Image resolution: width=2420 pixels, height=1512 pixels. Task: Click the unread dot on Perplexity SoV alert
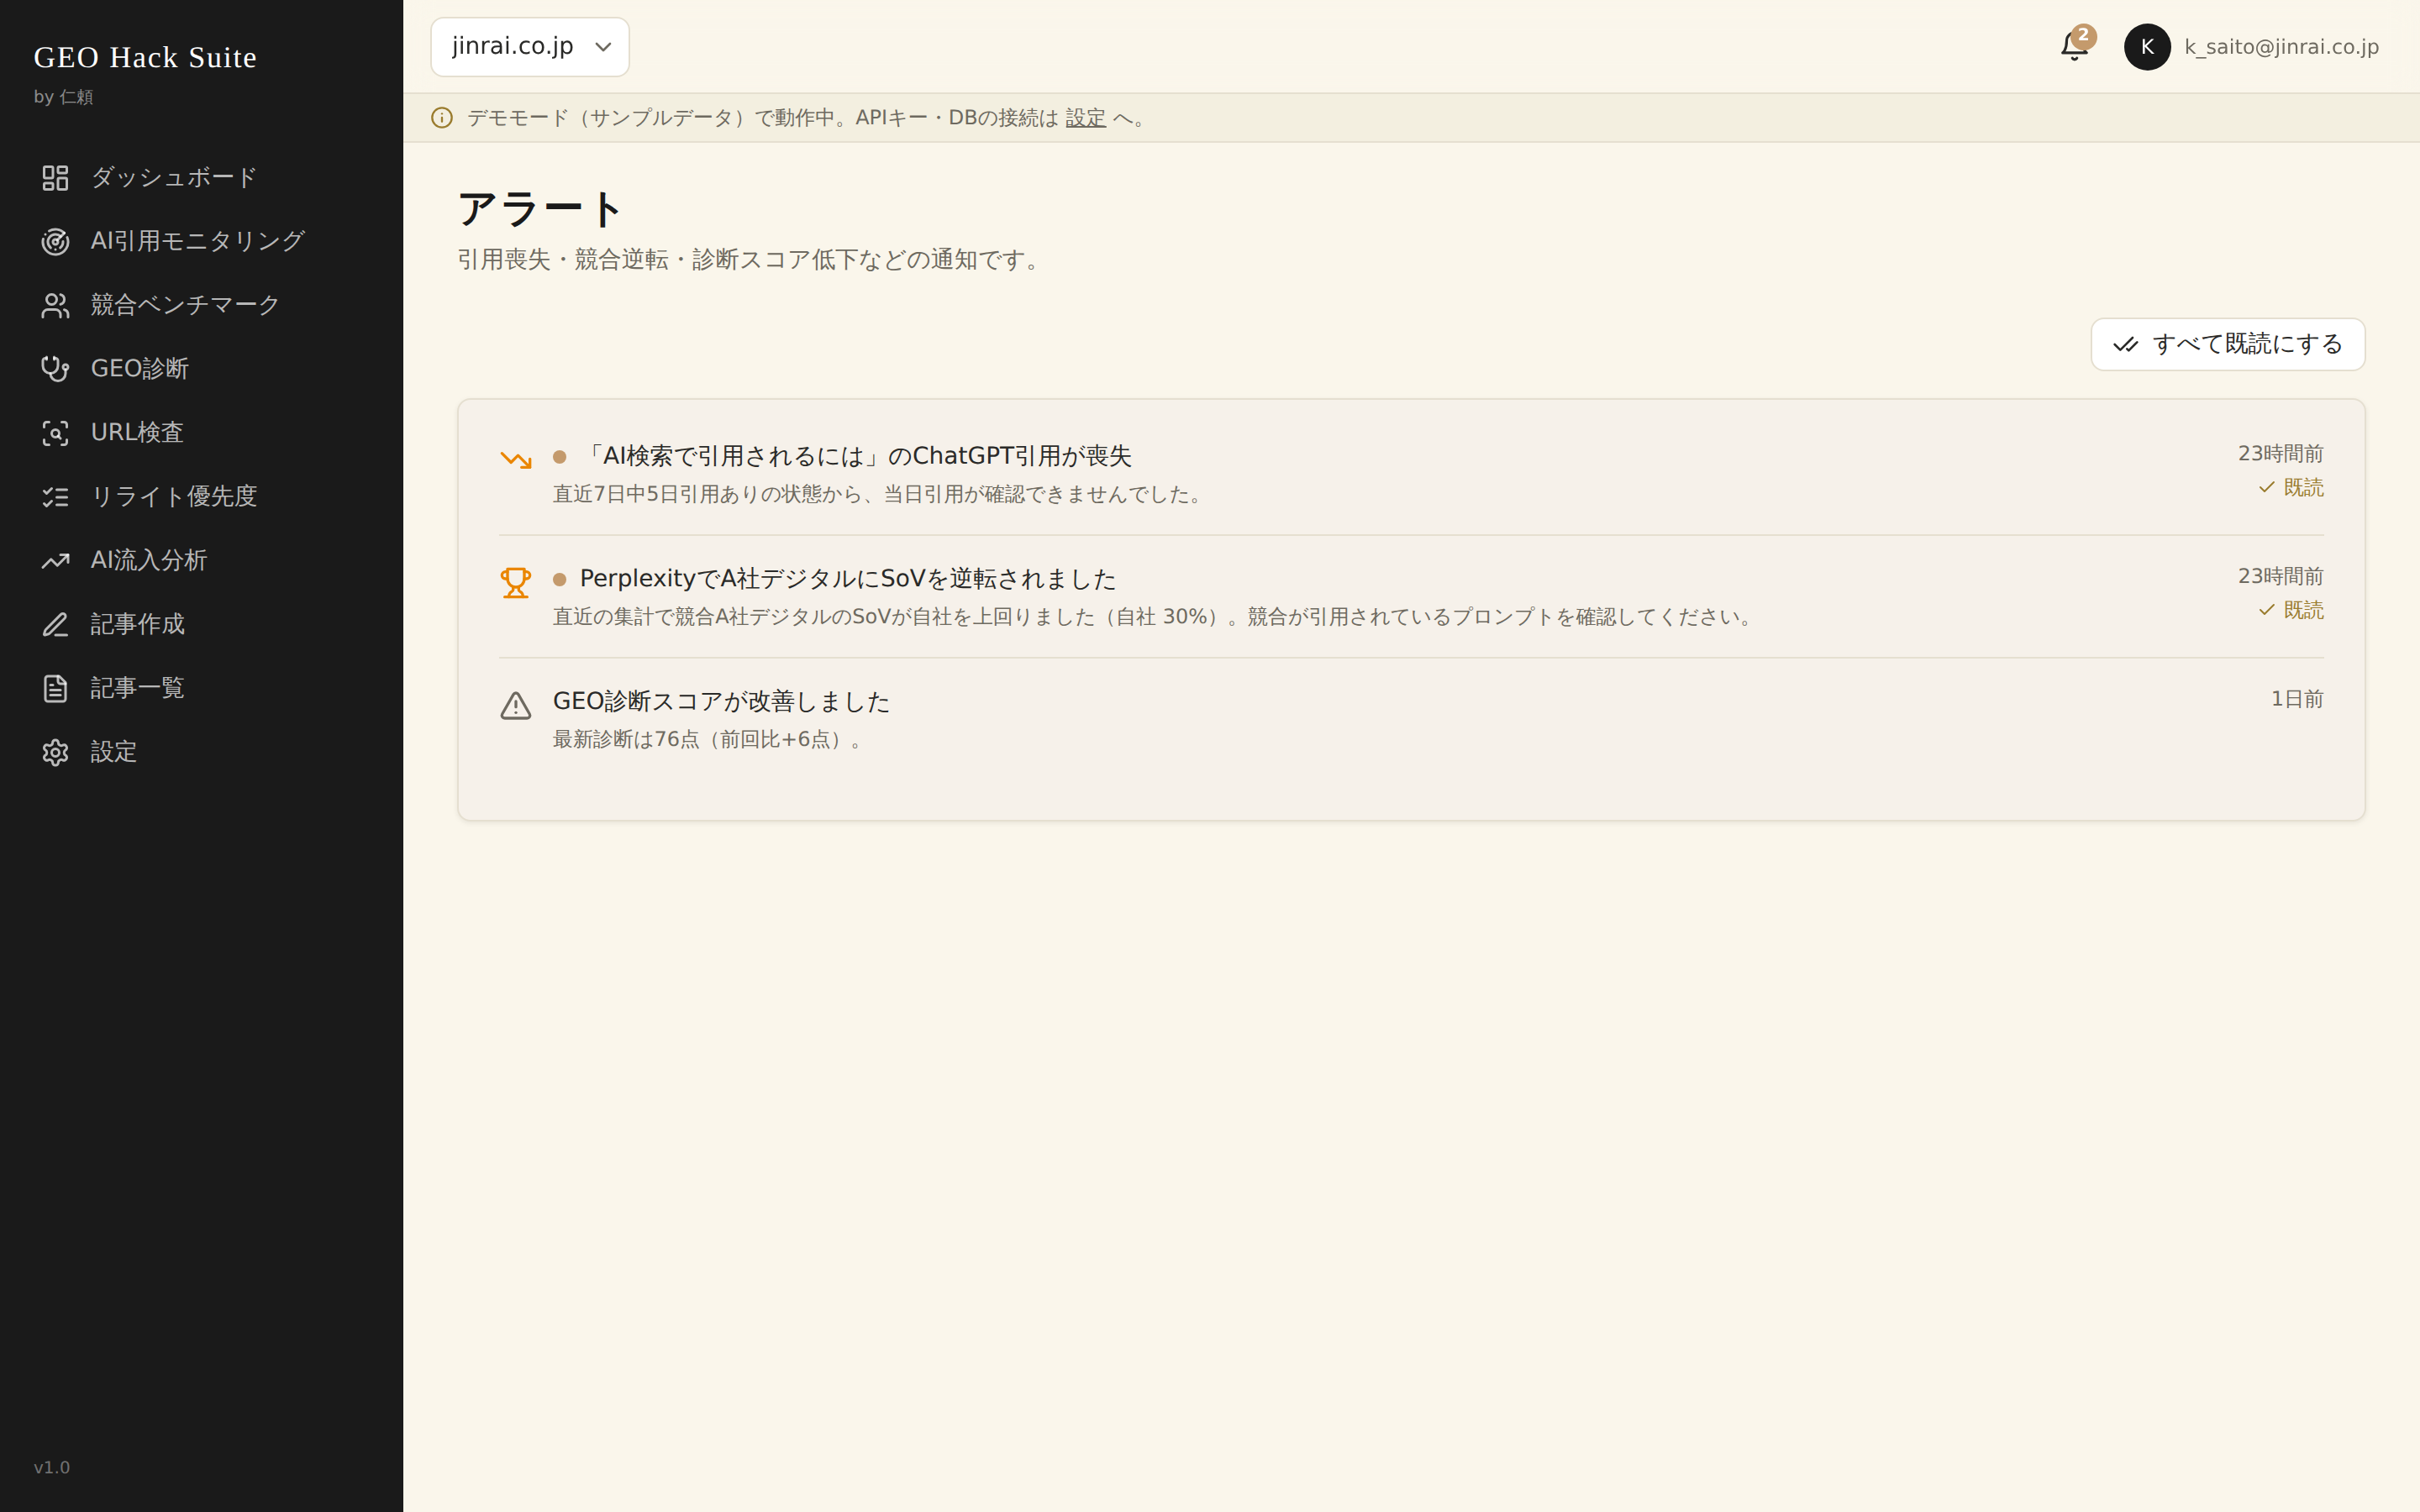click(560, 580)
